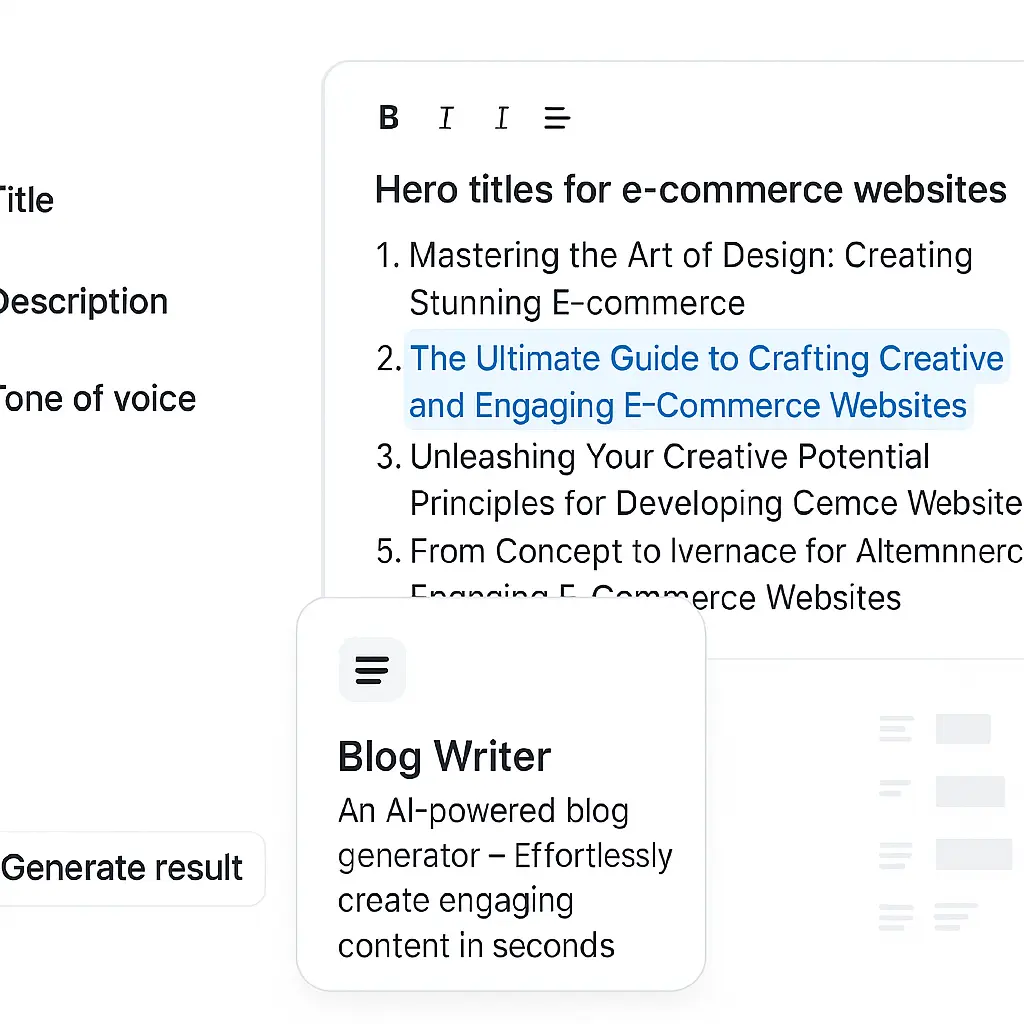1024x1024 pixels.
Task: Click the second gray placeholder block
Action: 970,791
